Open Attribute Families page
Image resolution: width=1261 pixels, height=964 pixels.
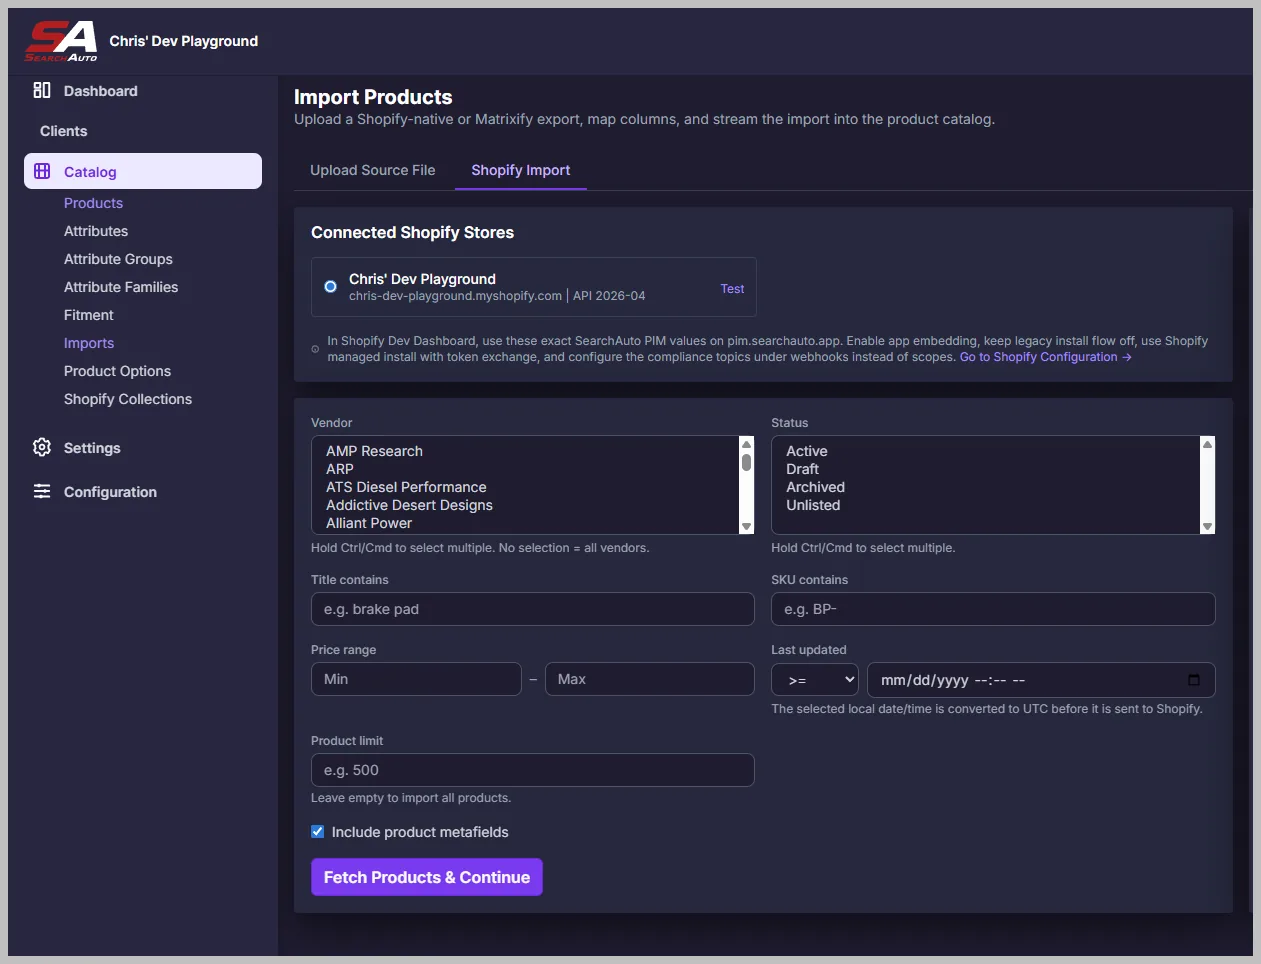121,287
